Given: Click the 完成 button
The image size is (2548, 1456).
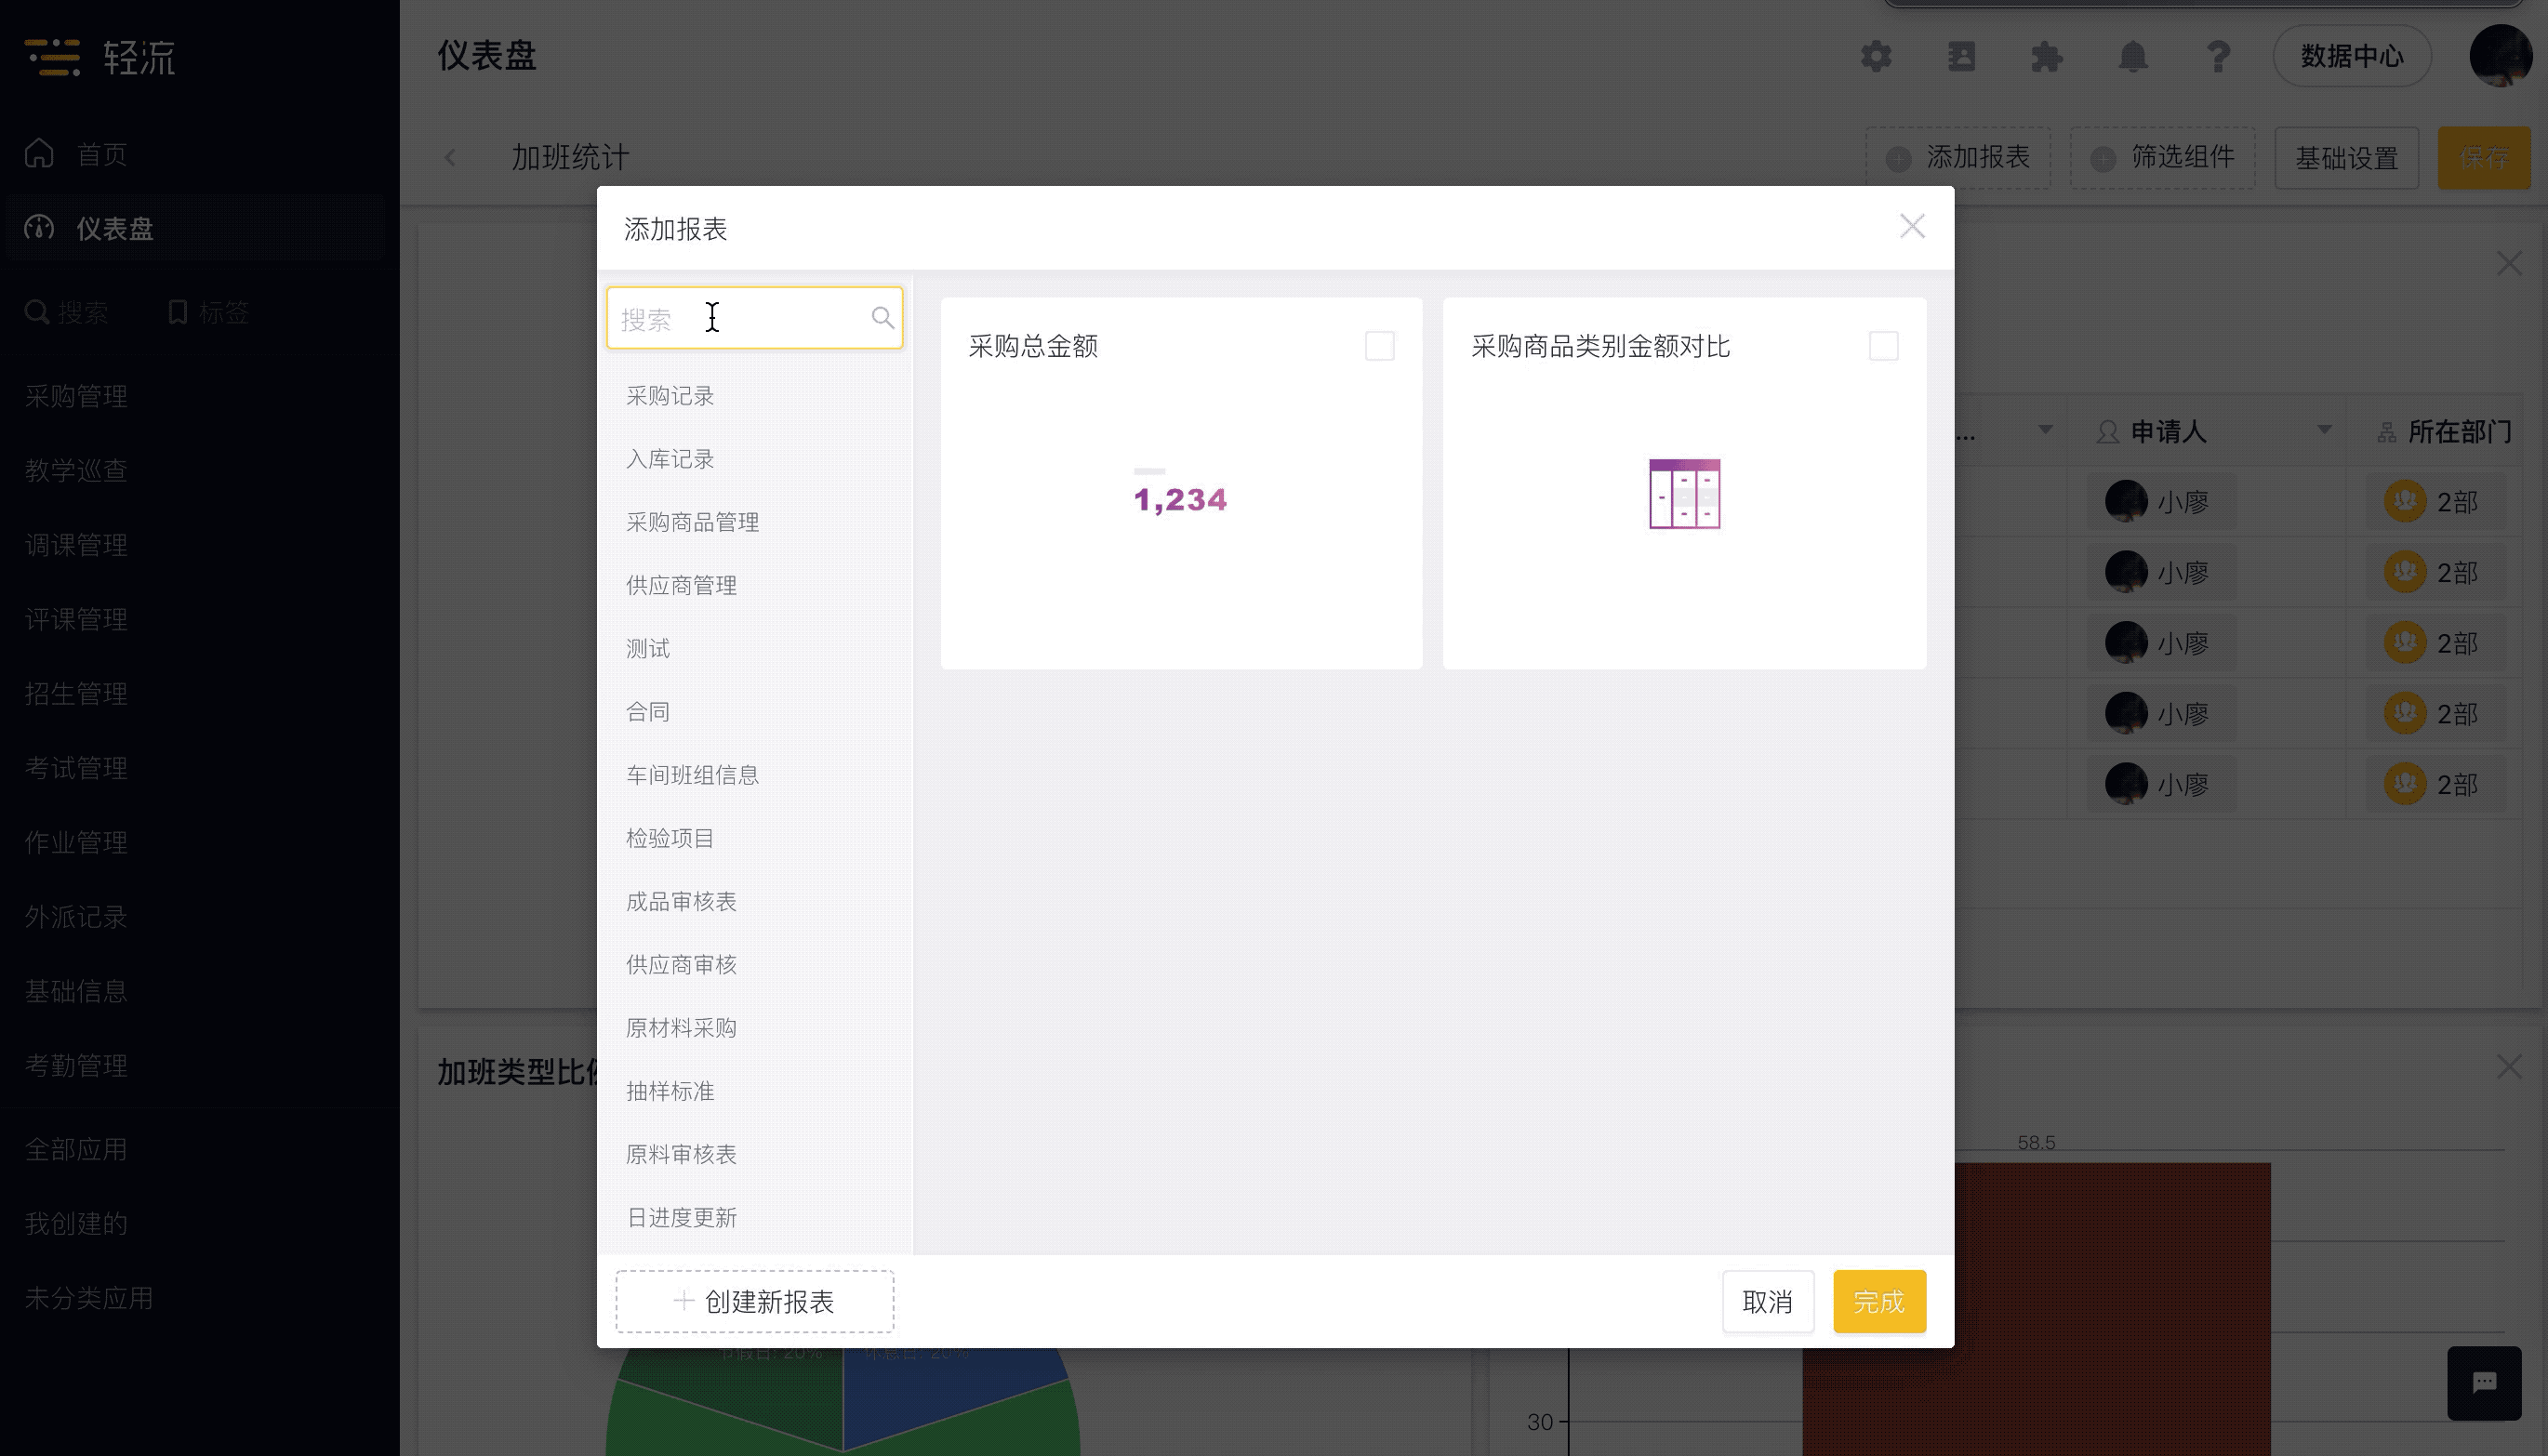Looking at the screenshot, I should coord(1879,1302).
